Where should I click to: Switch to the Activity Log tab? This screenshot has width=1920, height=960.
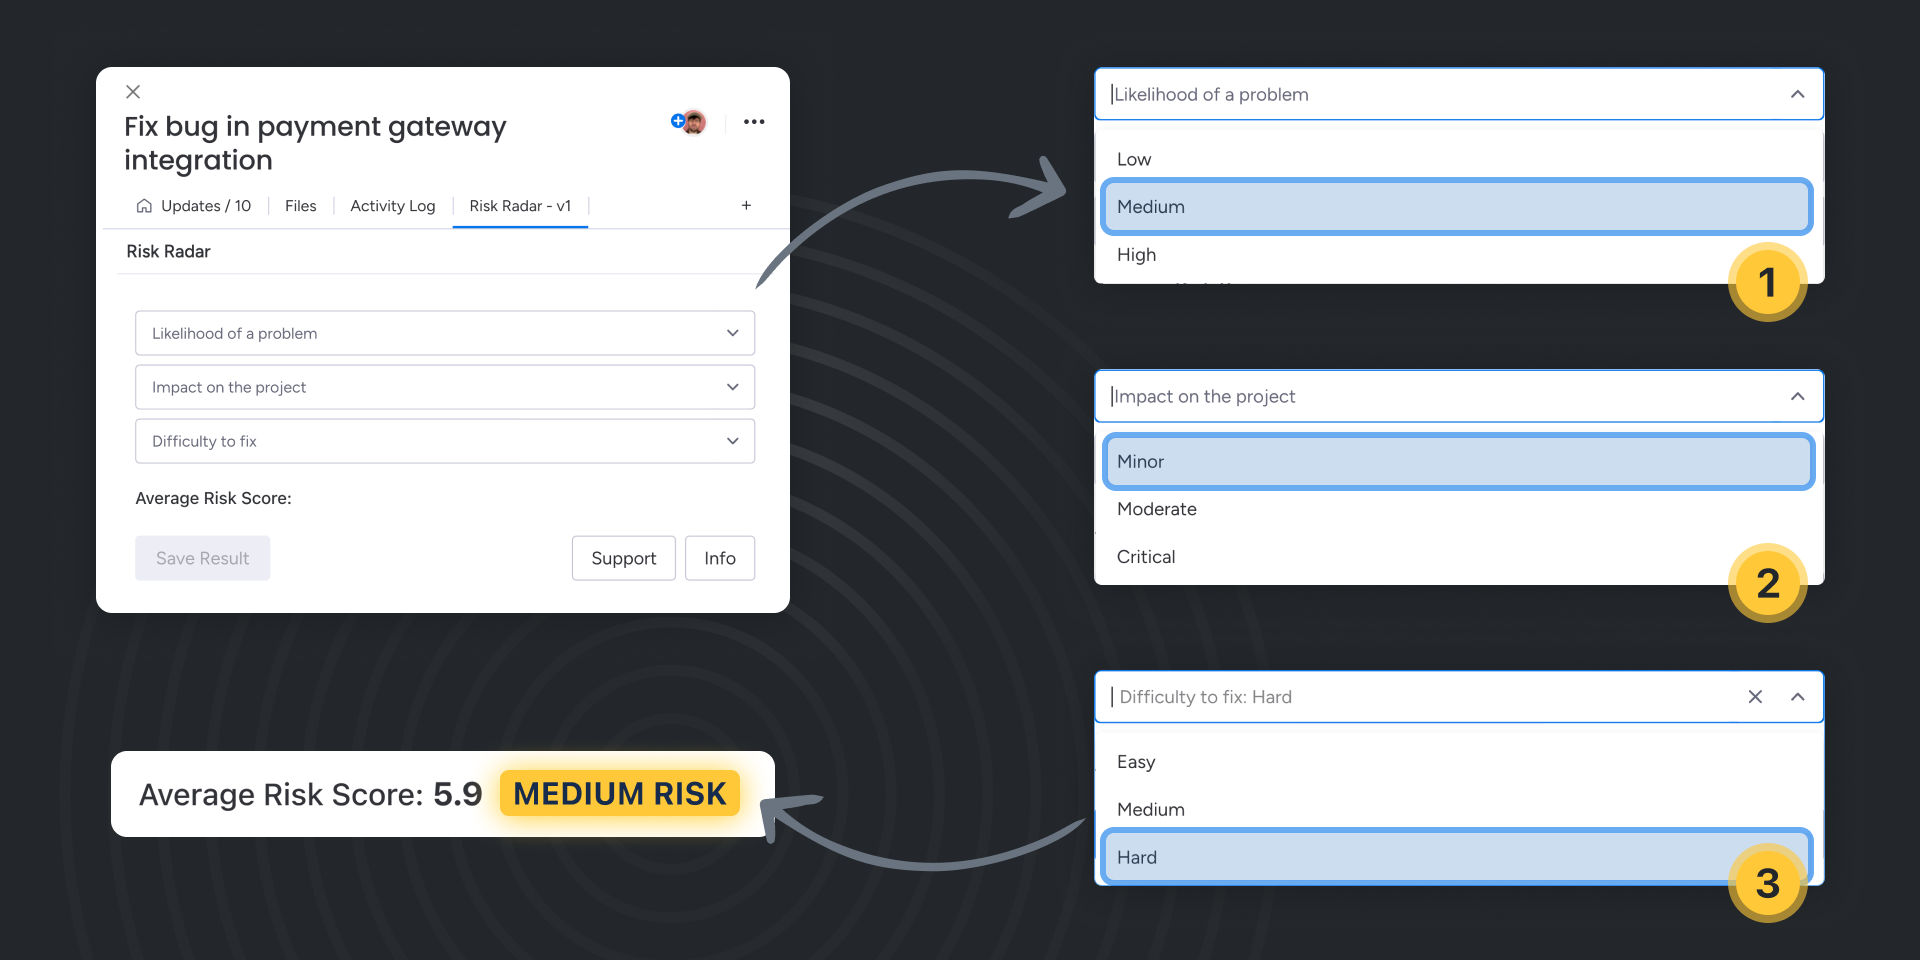pyautogui.click(x=392, y=206)
